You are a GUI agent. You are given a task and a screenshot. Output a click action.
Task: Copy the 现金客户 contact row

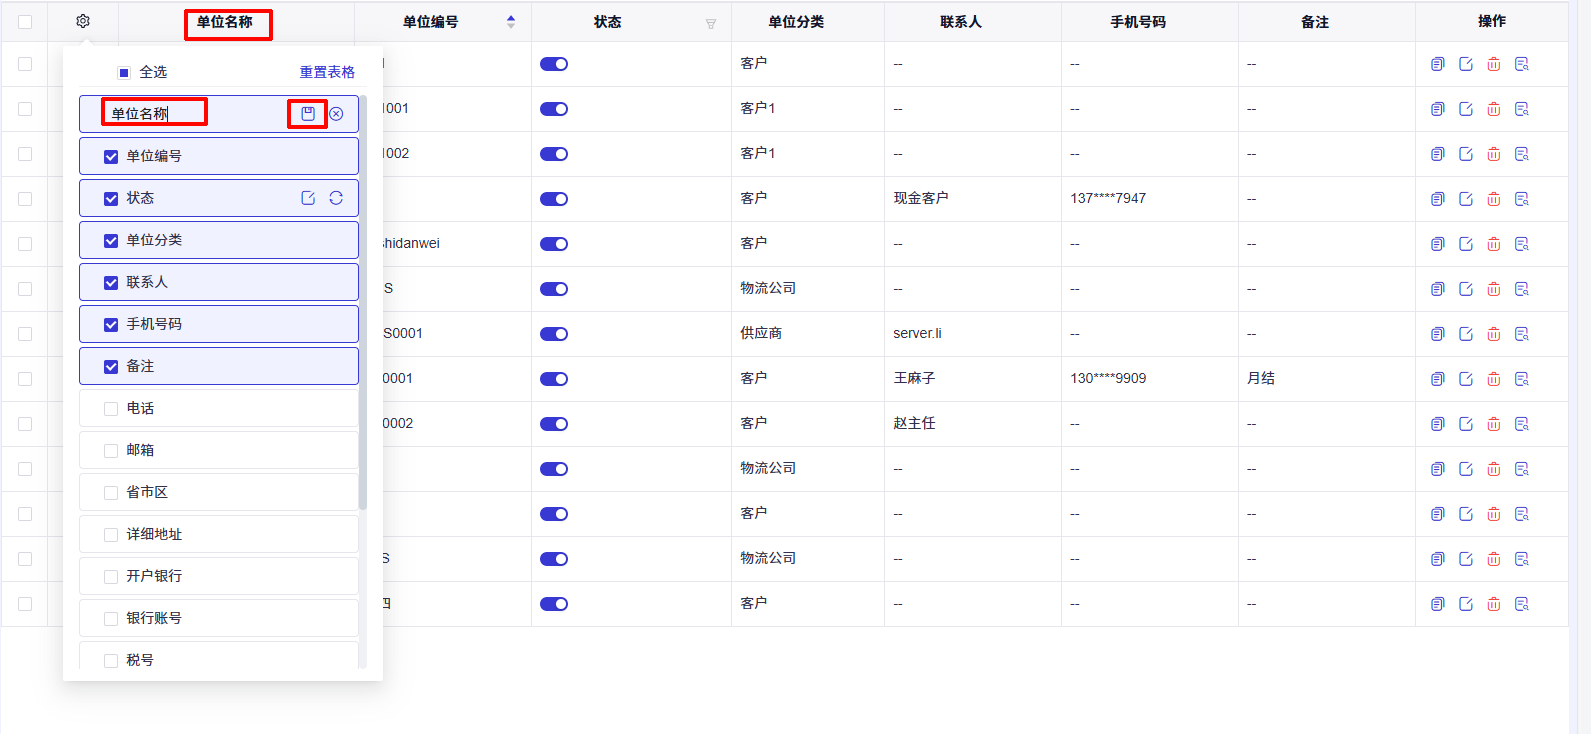coord(1438,199)
